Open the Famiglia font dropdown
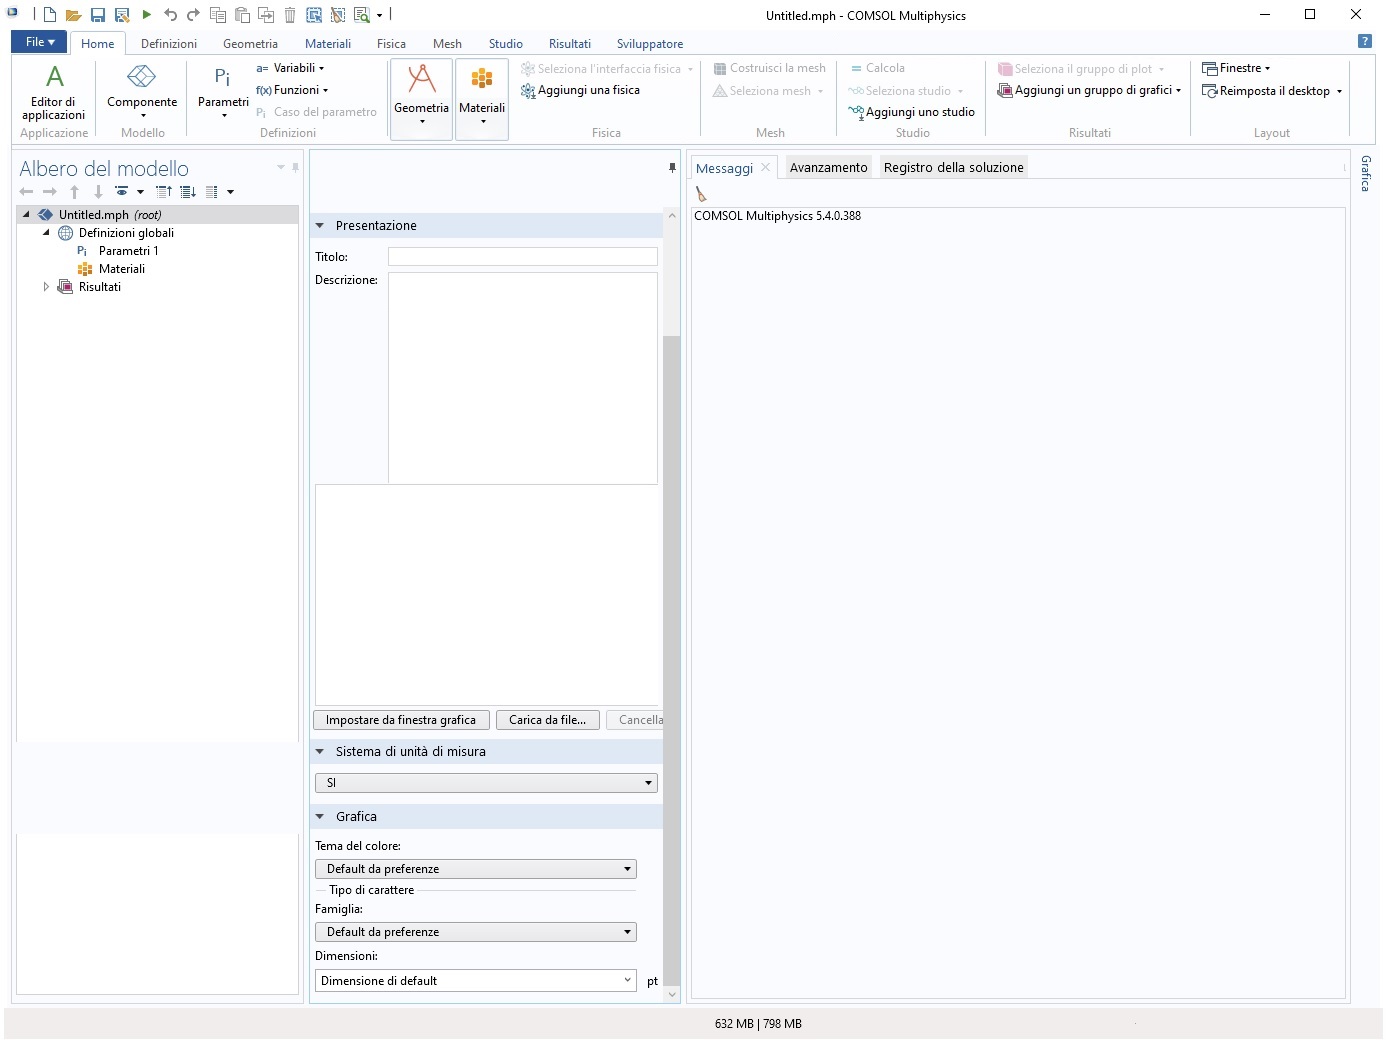Screen dimensions: 1387x1040 tap(476, 932)
